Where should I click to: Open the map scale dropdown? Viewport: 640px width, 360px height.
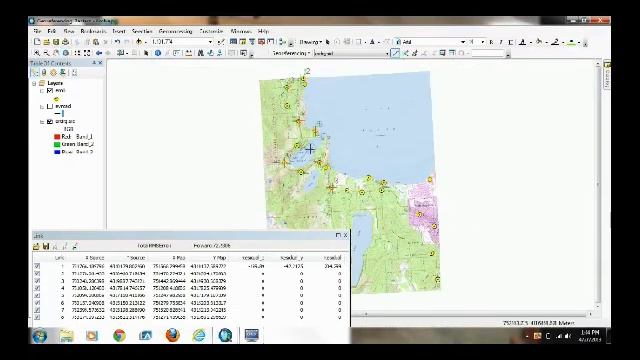click(x=210, y=42)
